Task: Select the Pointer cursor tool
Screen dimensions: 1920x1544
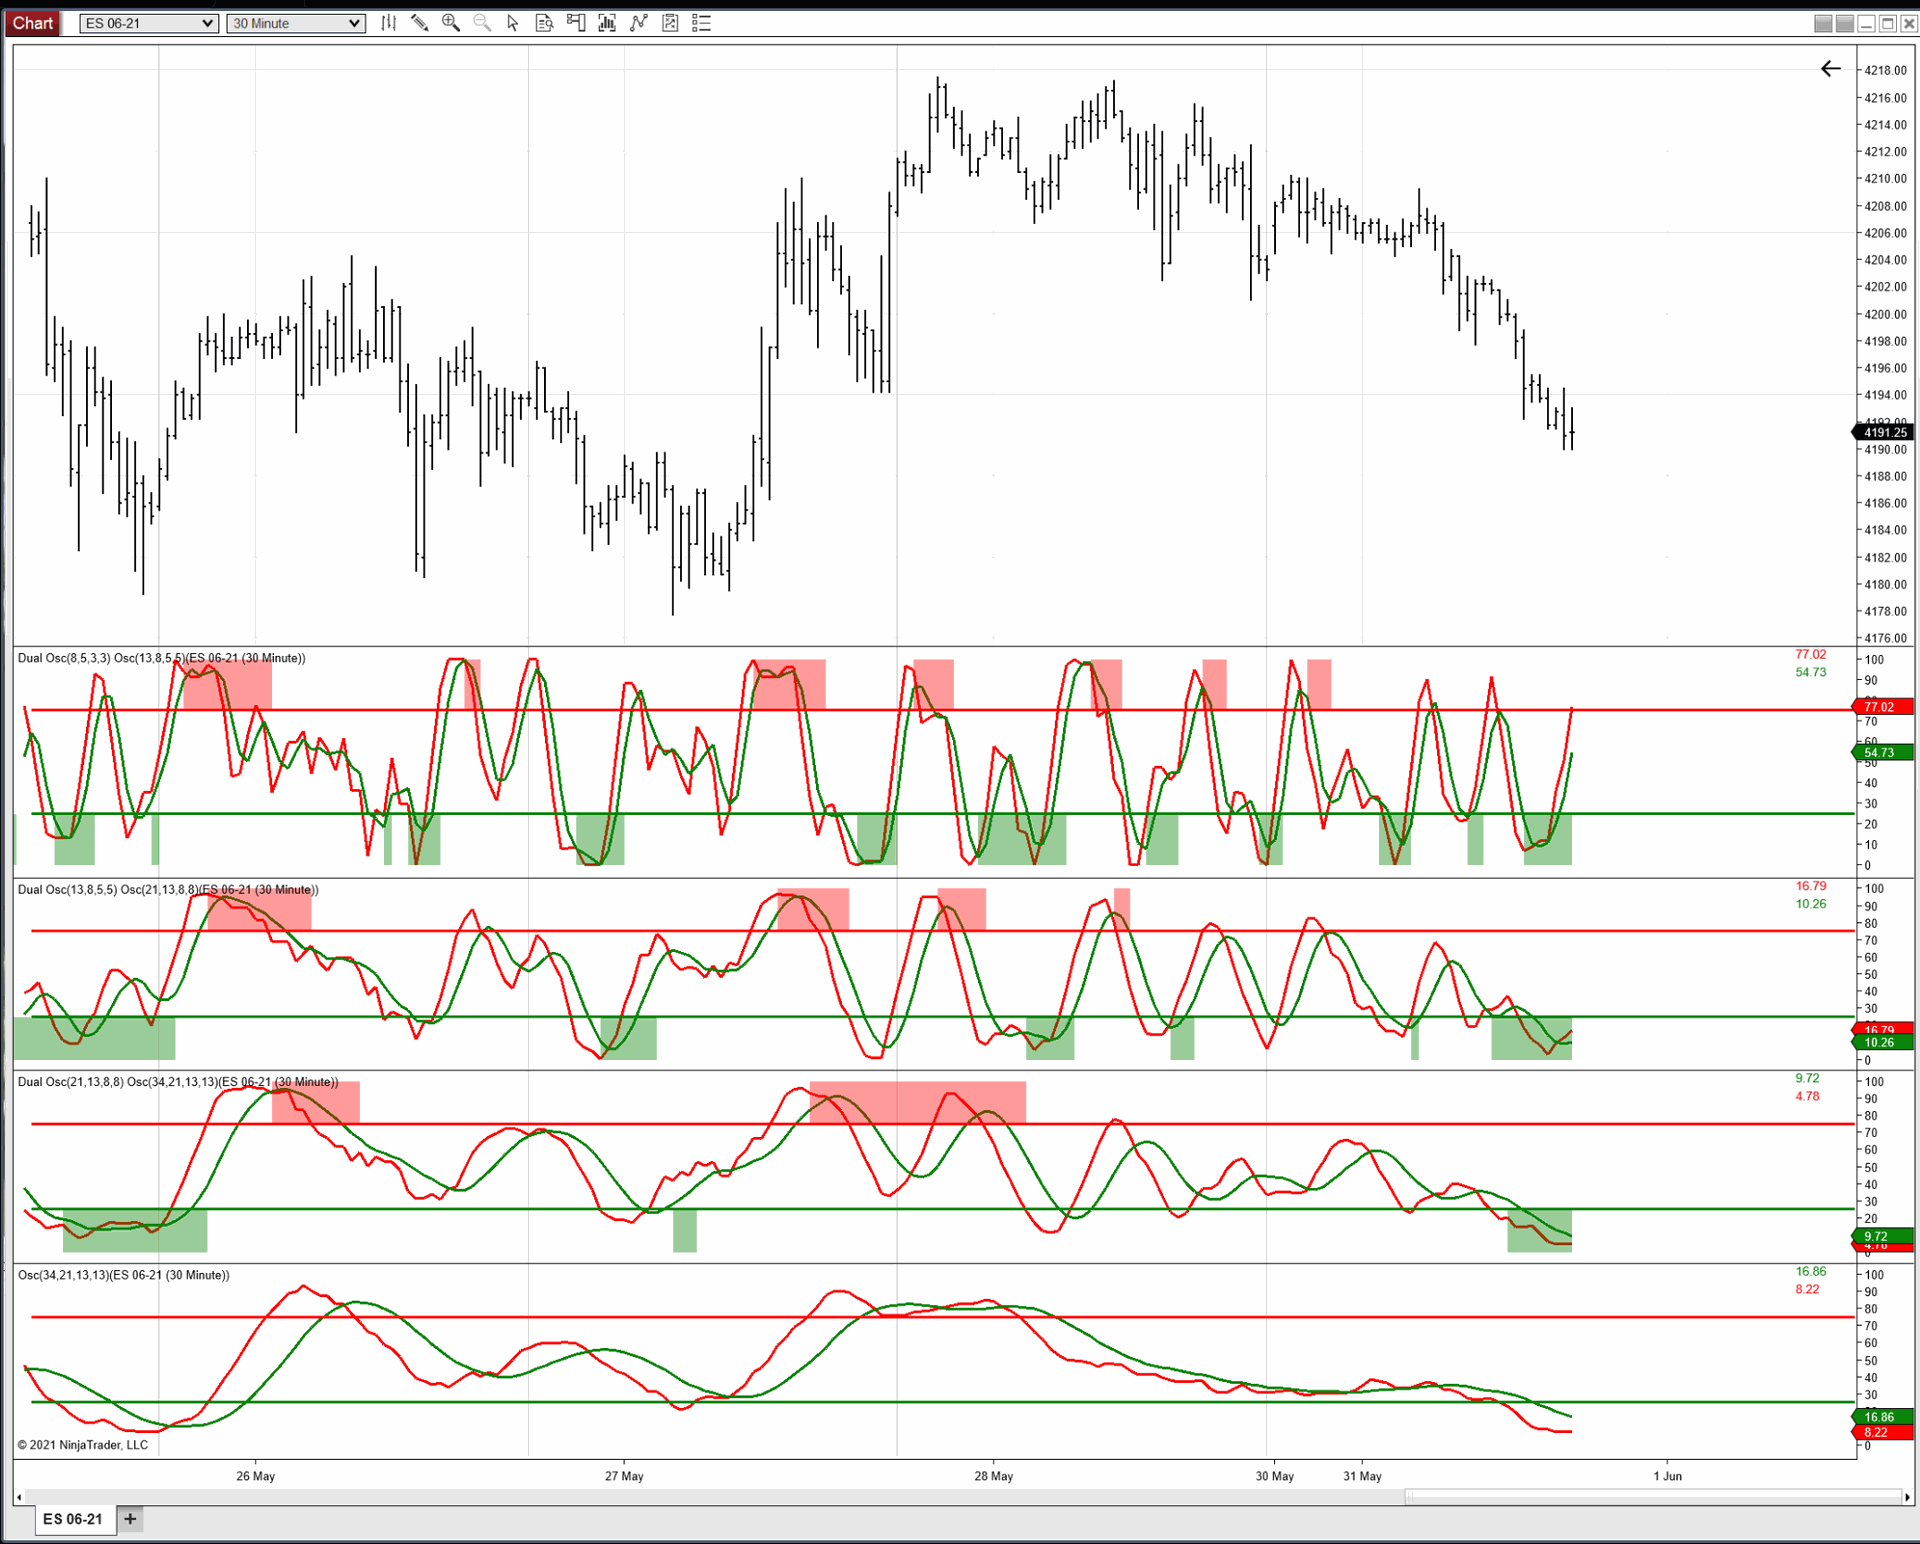Action: (512, 22)
